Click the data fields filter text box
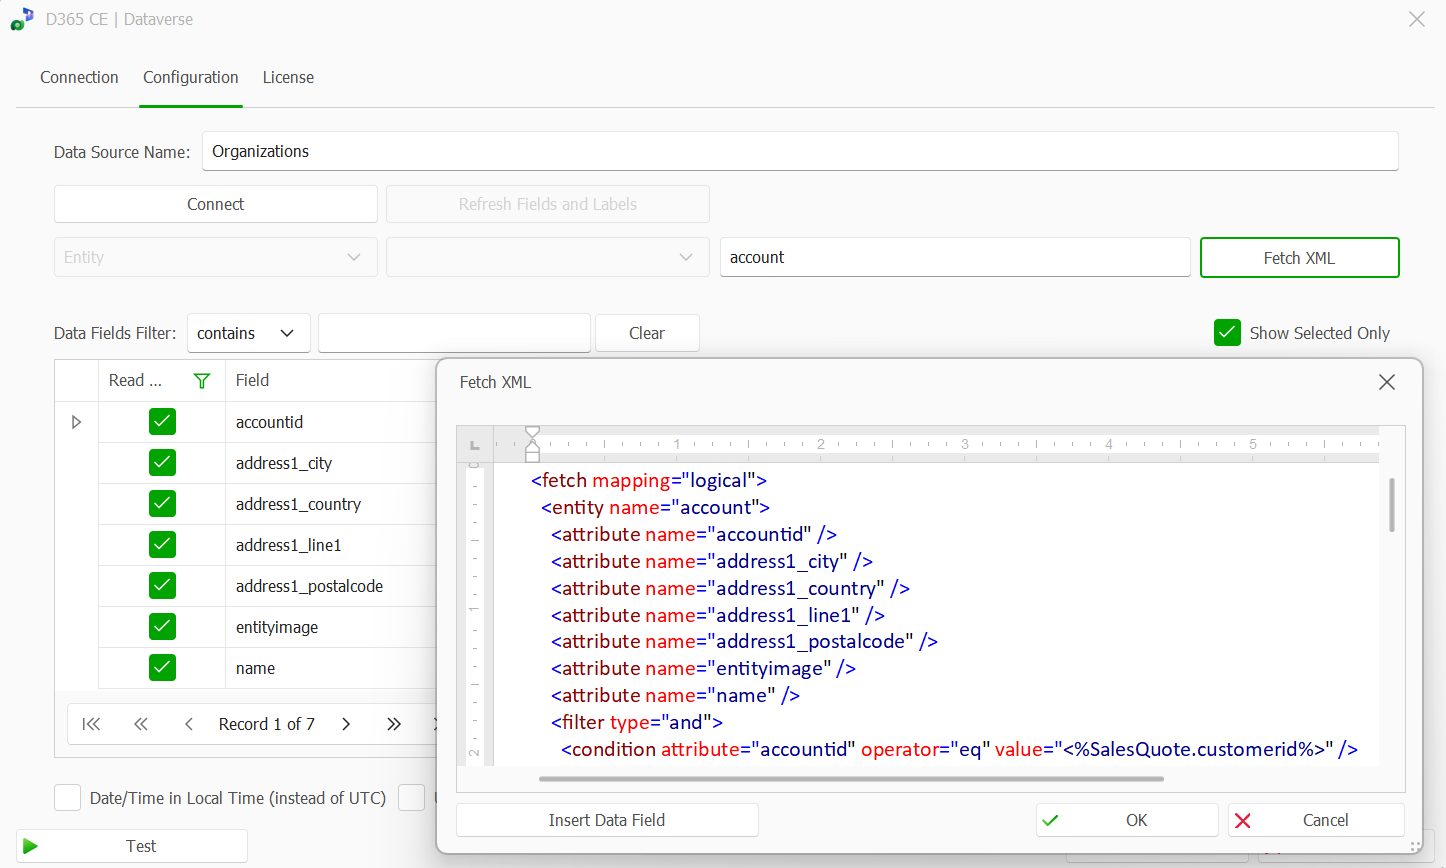The height and width of the screenshot is (868, 1446). pos(454,333)
